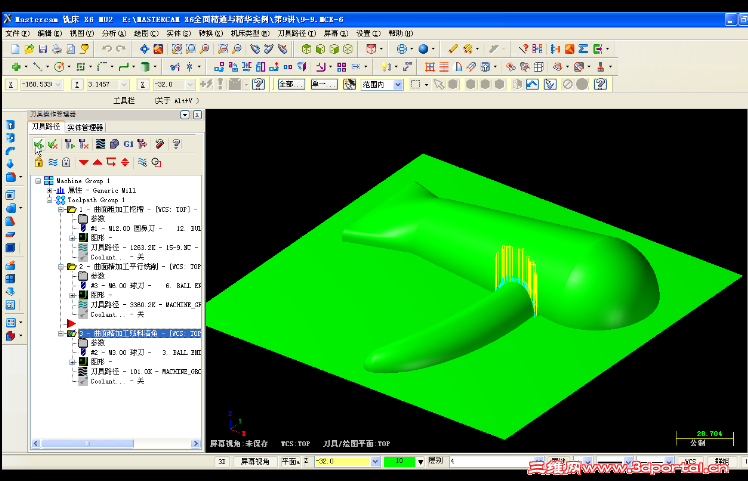Click the 3D mode status bar button
Image resolution: width=748 pixels, height=481 pixels.
(x=222, y=461)
